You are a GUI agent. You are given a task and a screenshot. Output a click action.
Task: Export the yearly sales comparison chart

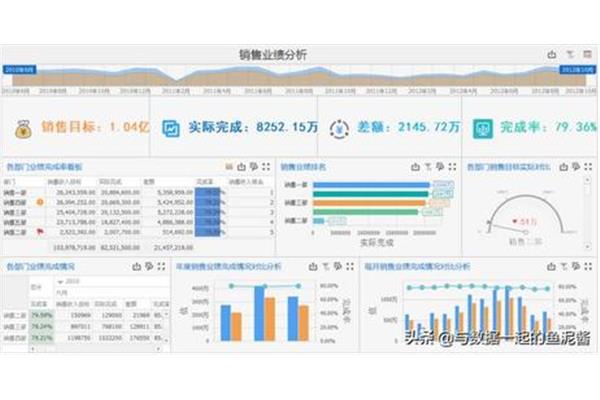(313, 266)
